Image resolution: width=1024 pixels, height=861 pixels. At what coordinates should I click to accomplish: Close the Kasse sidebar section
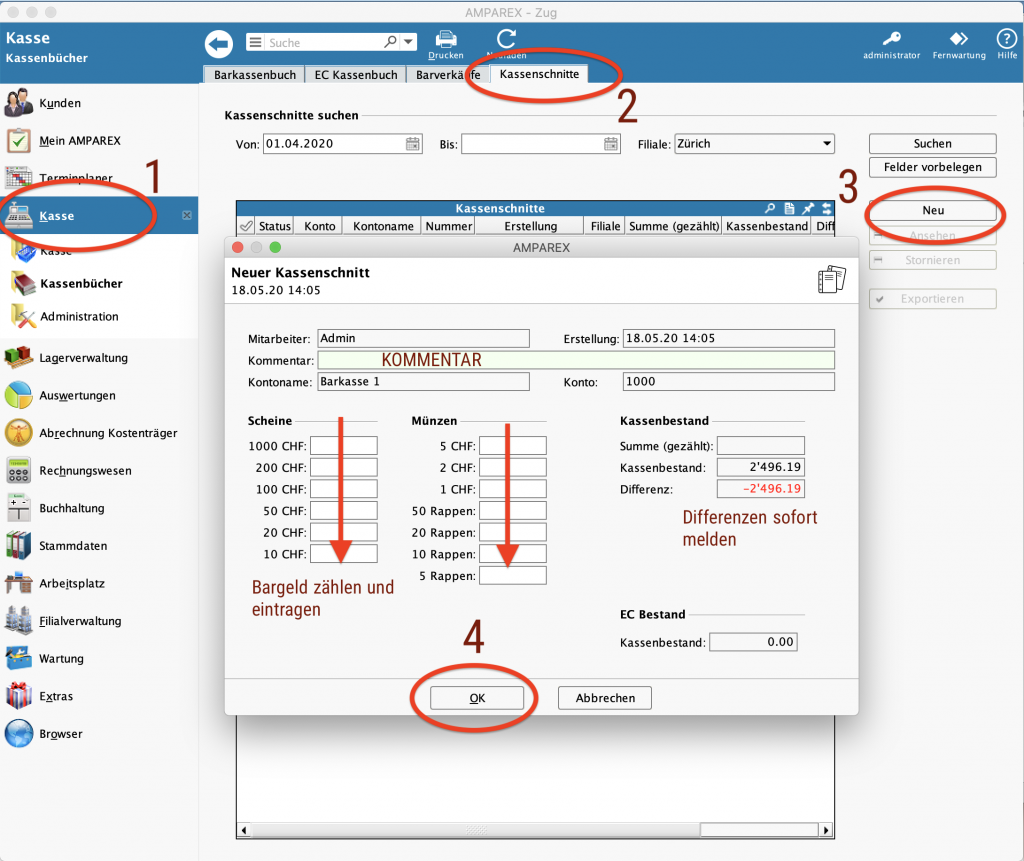[187, 216]
